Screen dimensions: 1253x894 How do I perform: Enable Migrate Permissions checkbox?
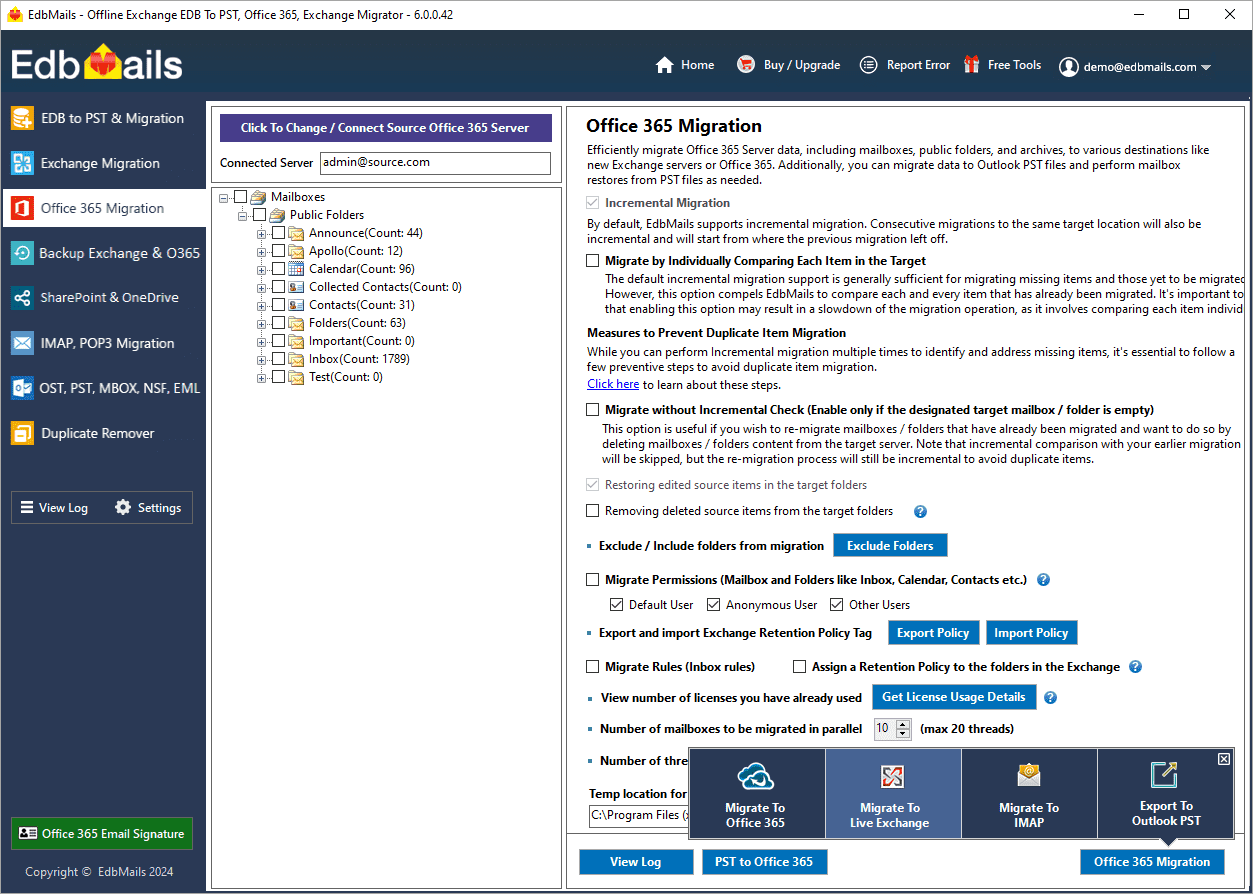[593, 580]
